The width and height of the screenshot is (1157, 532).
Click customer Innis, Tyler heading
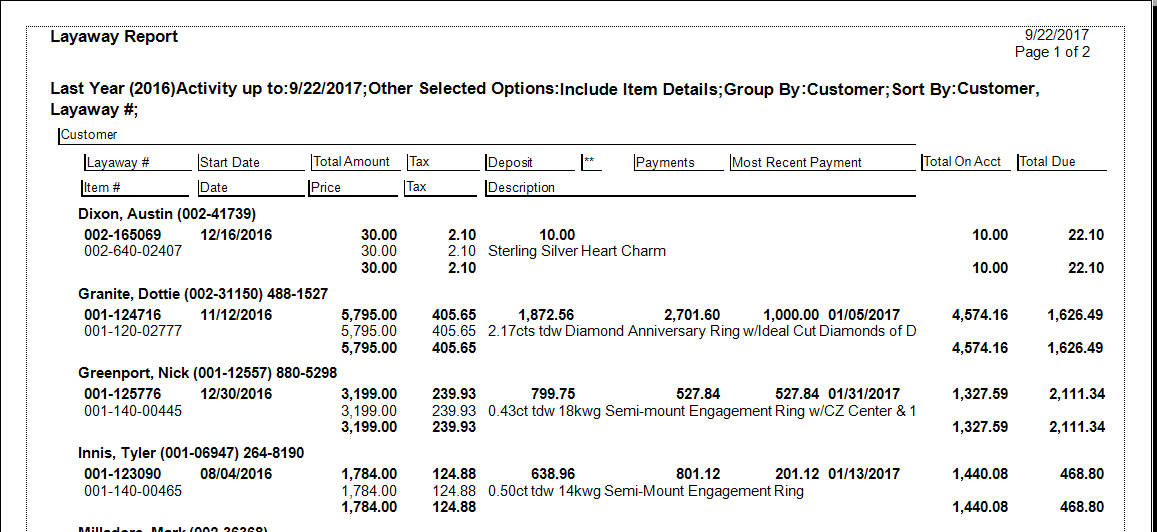pos(191,453)
